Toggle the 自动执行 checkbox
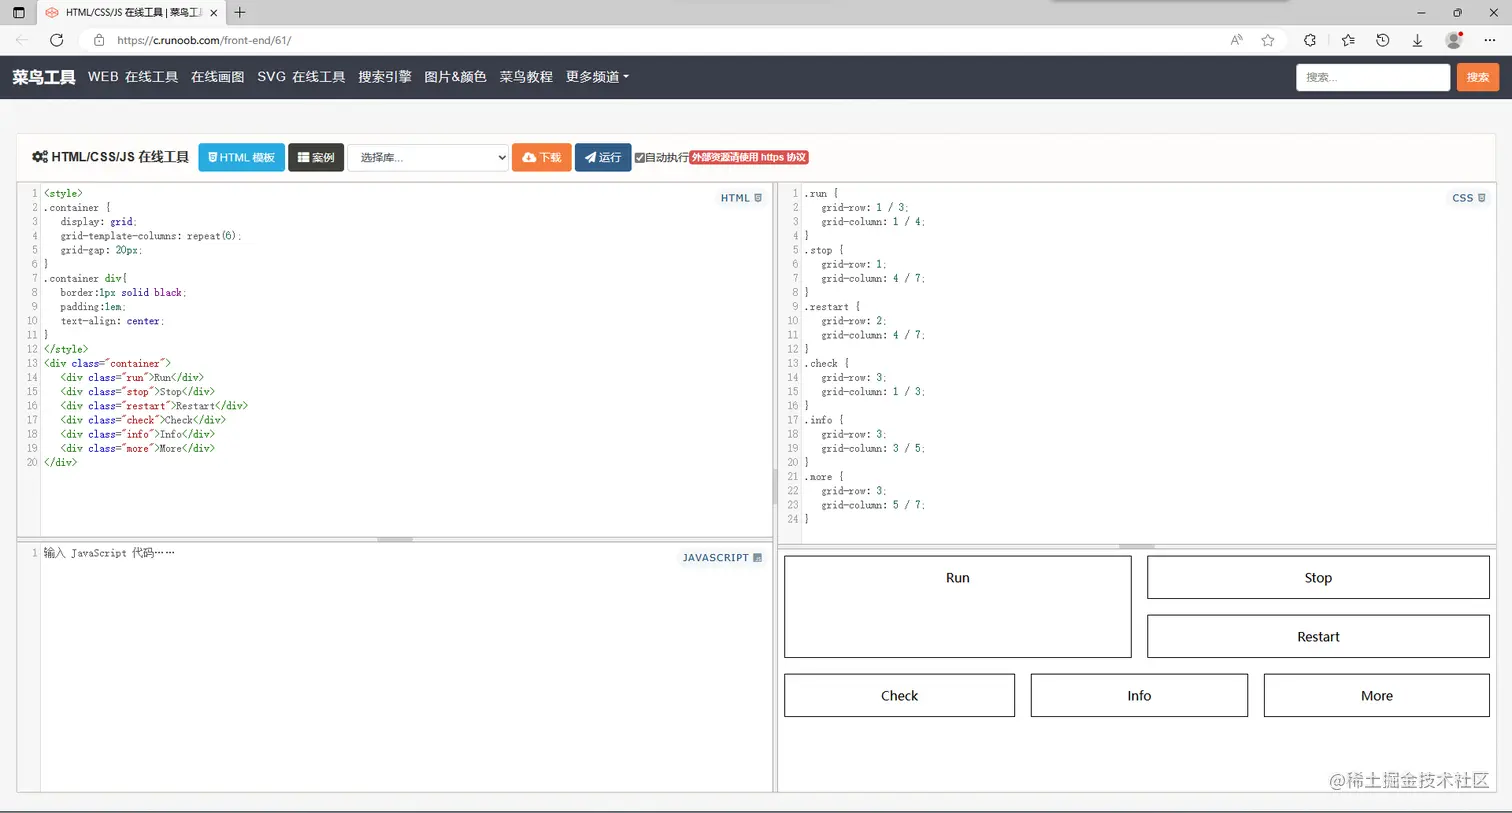 pos(640,158)
